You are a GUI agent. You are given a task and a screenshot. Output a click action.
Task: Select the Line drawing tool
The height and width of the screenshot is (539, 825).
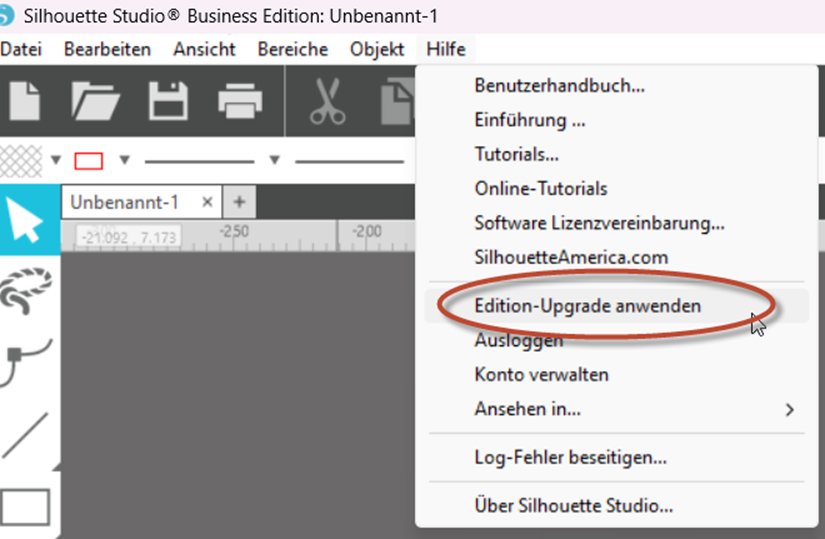coord(26,436)
